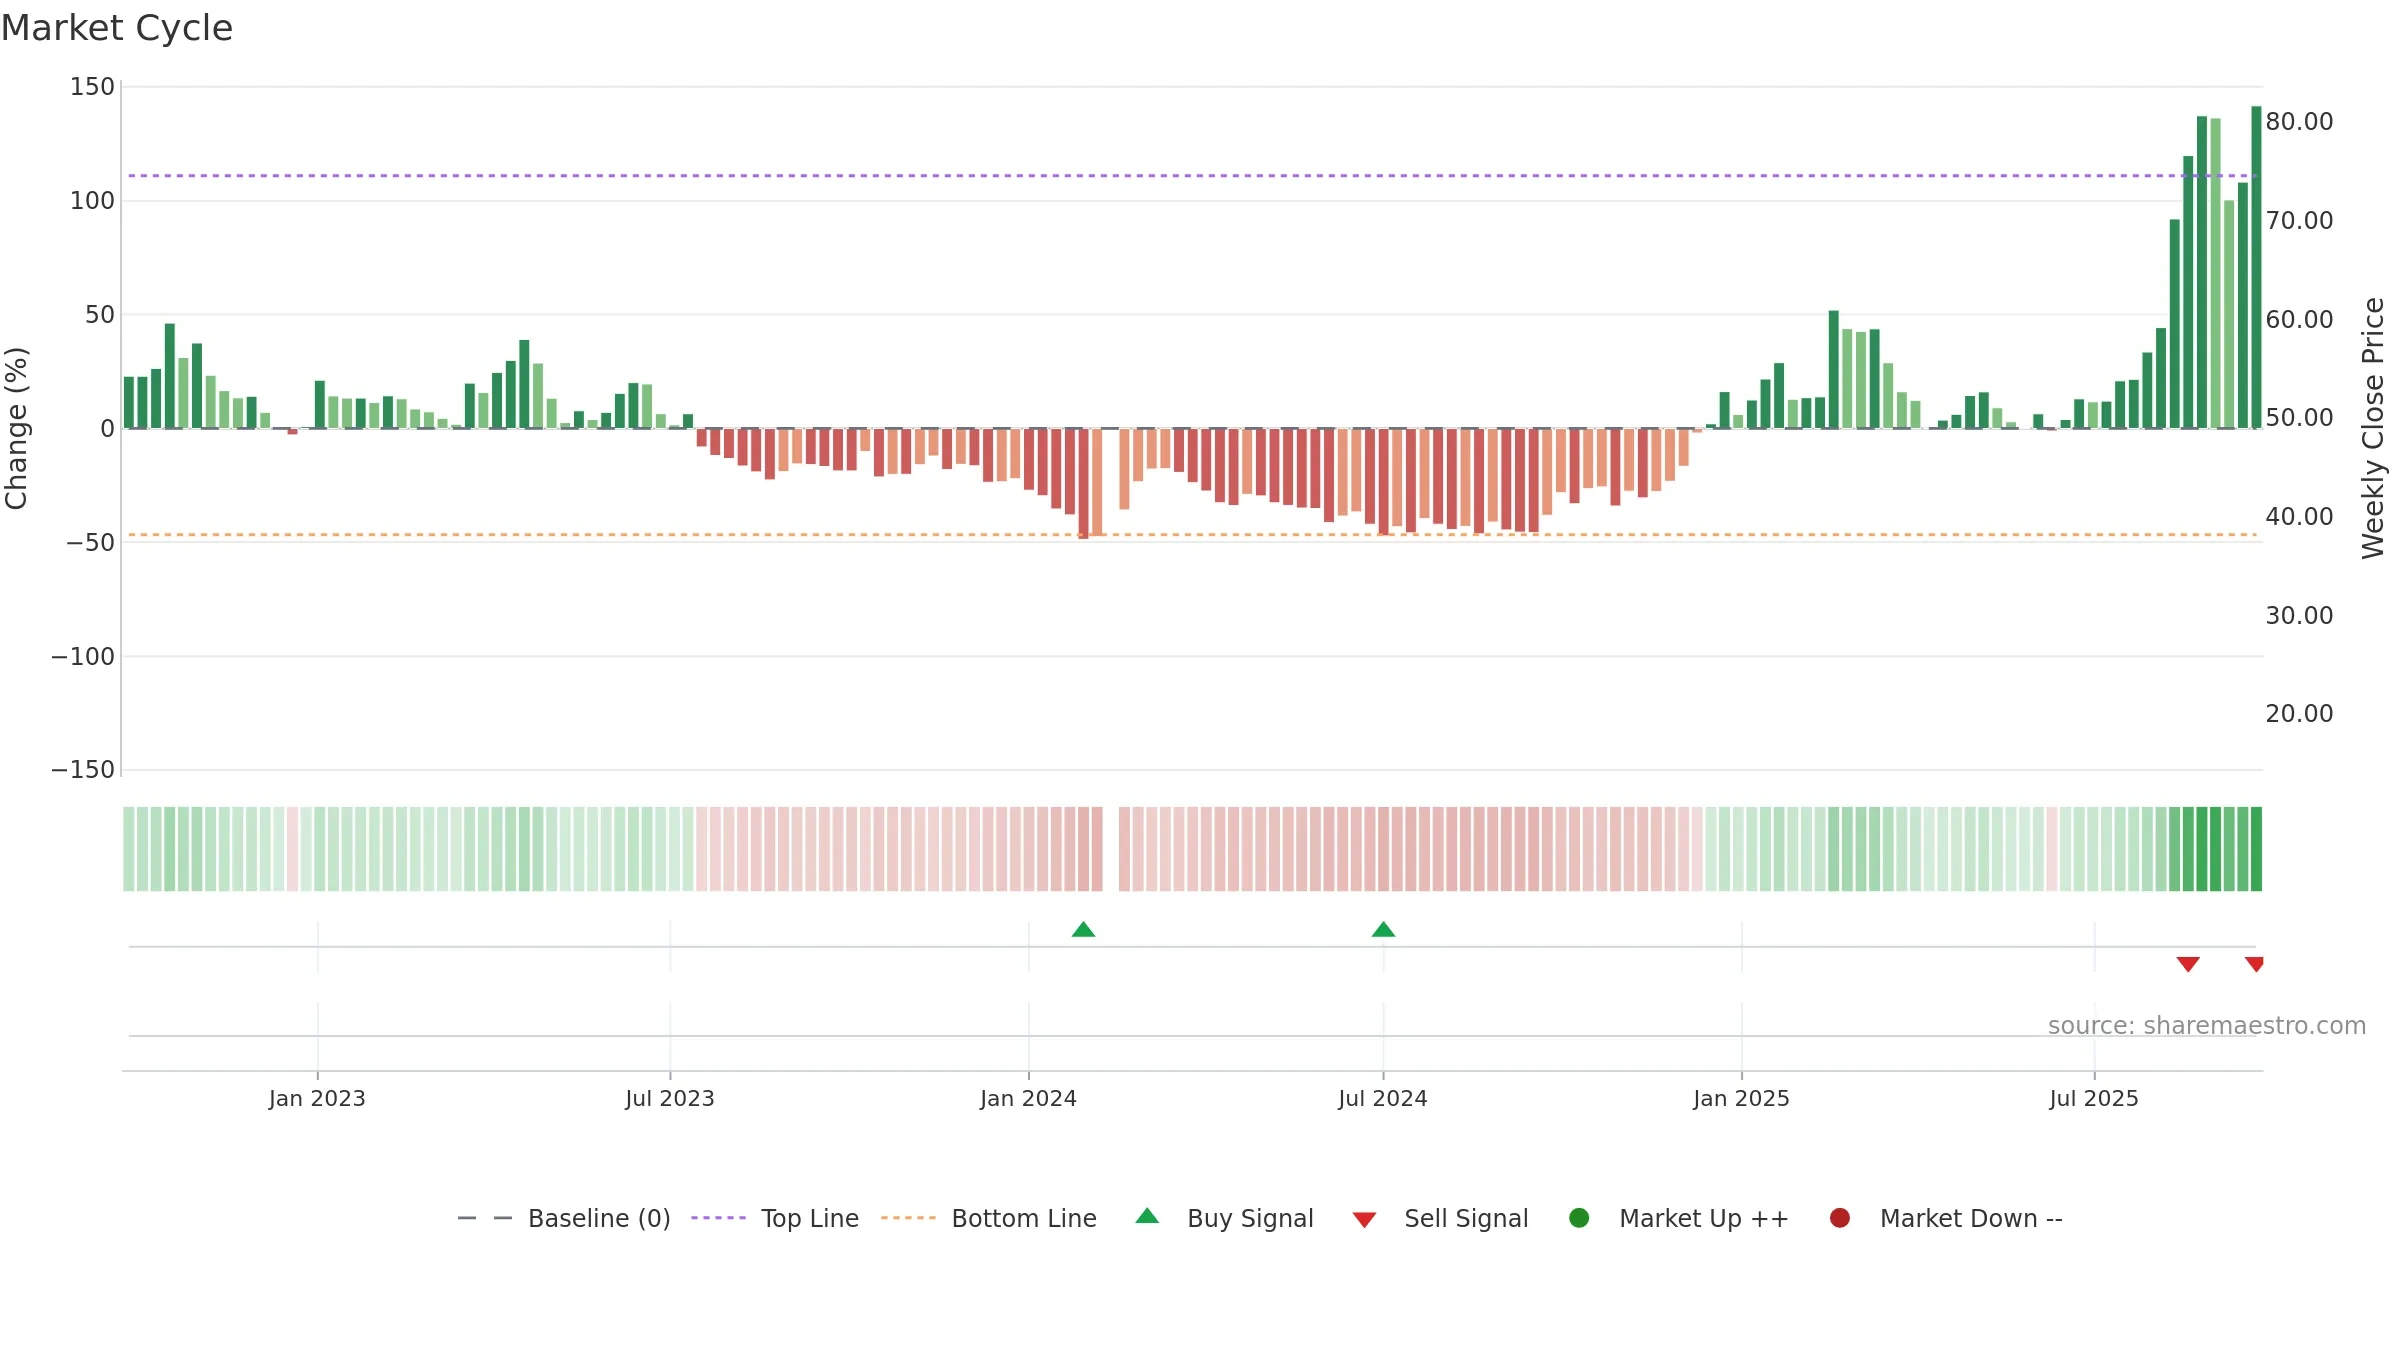This screenshot has width=2400, height=1350.
Task: Click the Change (%) axis title
Action: [x=16, y=428]
